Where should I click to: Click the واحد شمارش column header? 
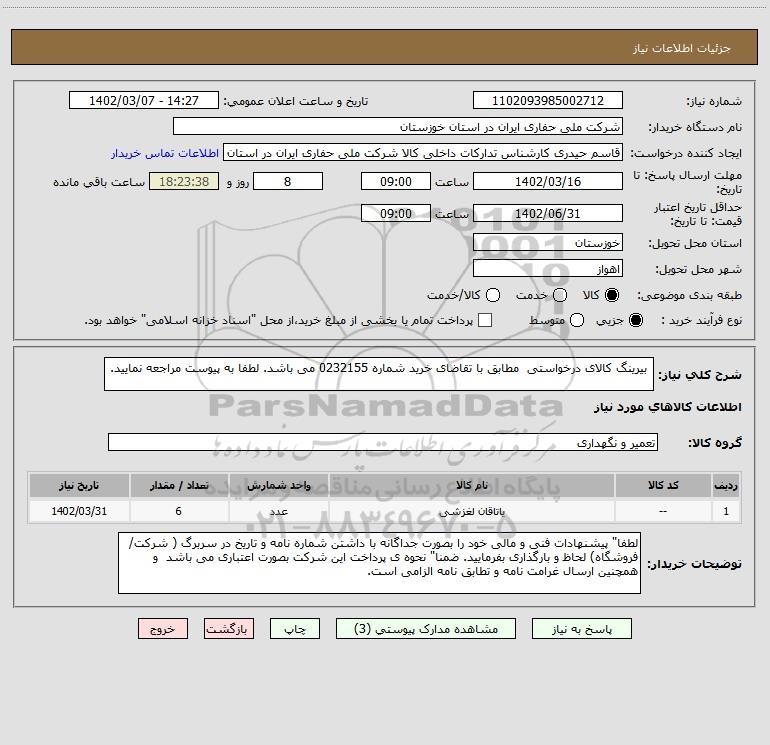[x=278, y=485]
